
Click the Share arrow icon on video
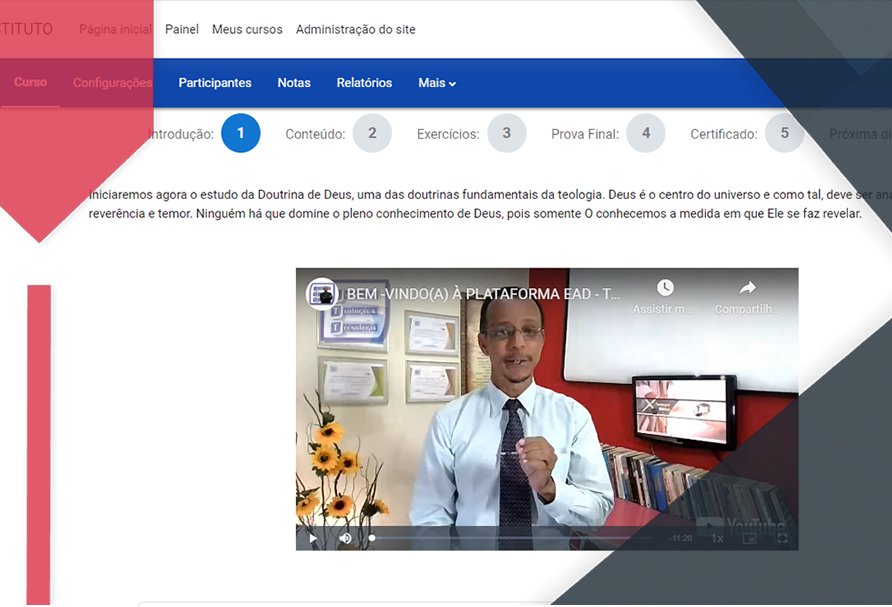coord(747,289)
